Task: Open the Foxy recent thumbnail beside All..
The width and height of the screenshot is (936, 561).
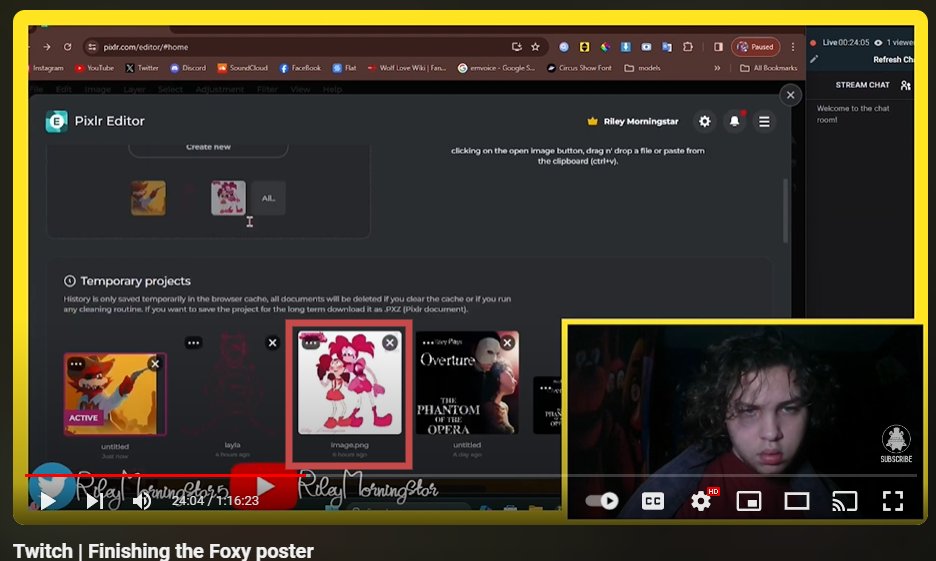Action: [149, 198]
